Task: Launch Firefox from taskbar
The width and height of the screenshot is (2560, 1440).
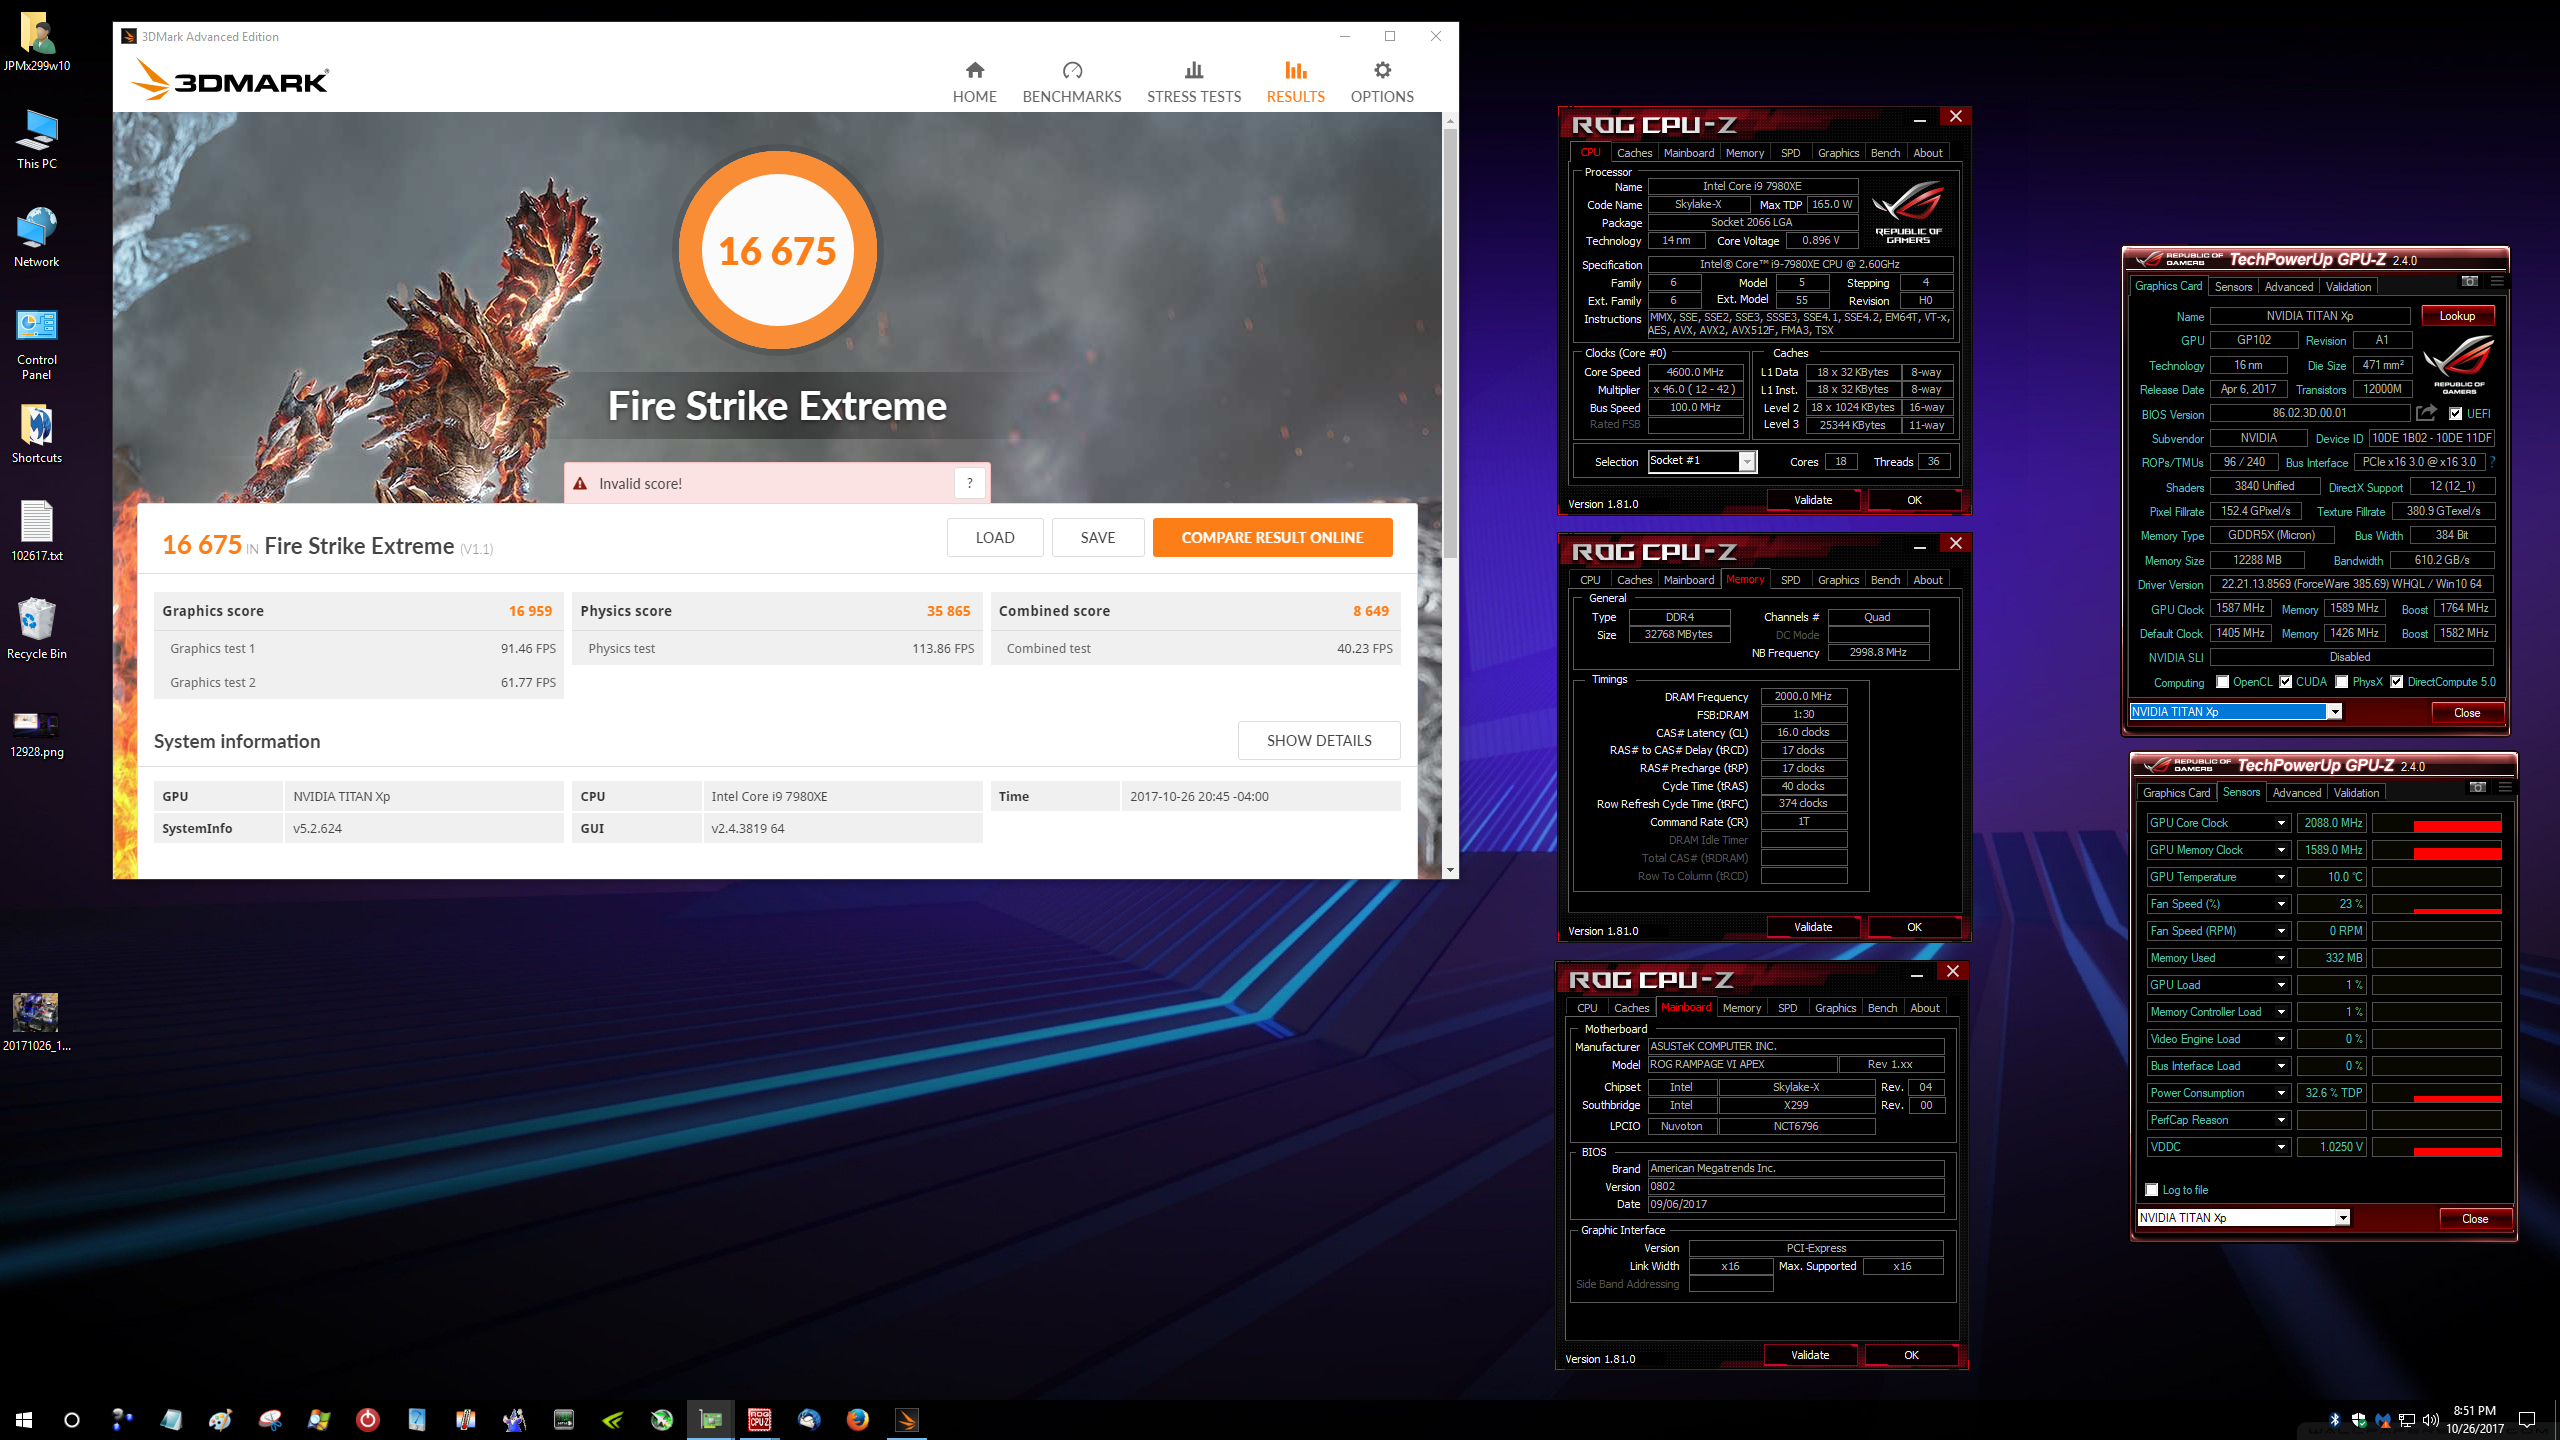Action: point(857,1419)
